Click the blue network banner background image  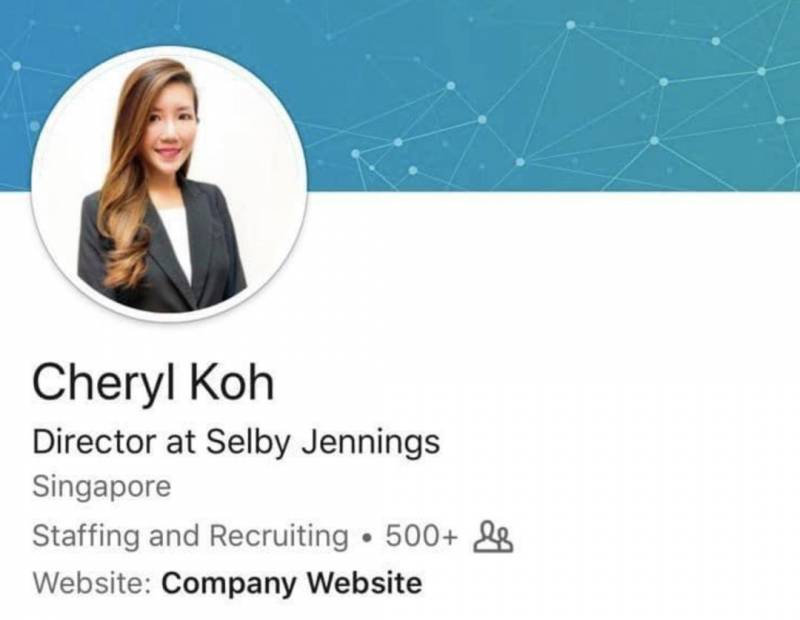click(x=551, y=96)
